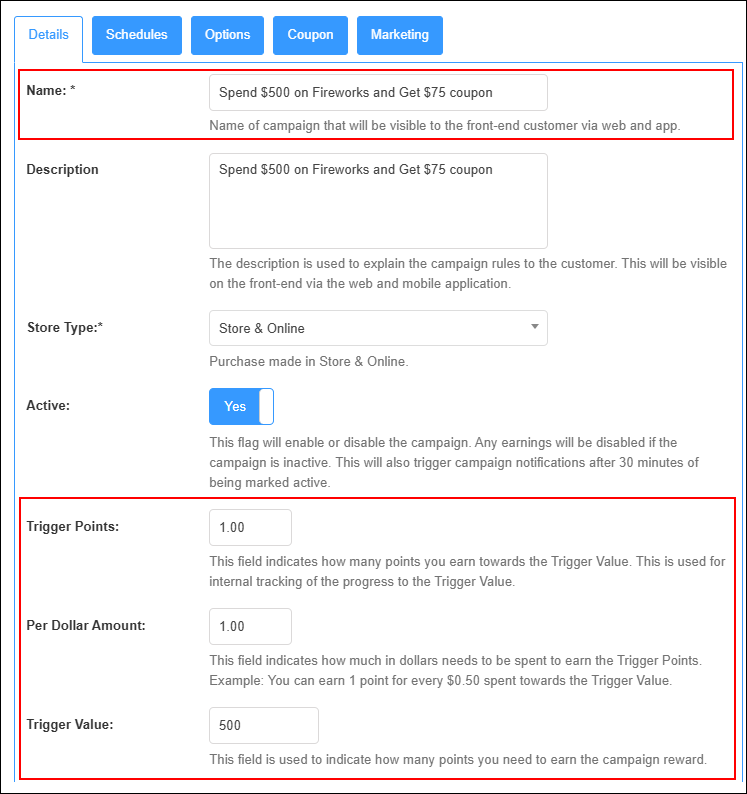The width and height of the screenshot is (747, 794).
Task: Click the campaign Name input field
Action: tap(378, 93)
